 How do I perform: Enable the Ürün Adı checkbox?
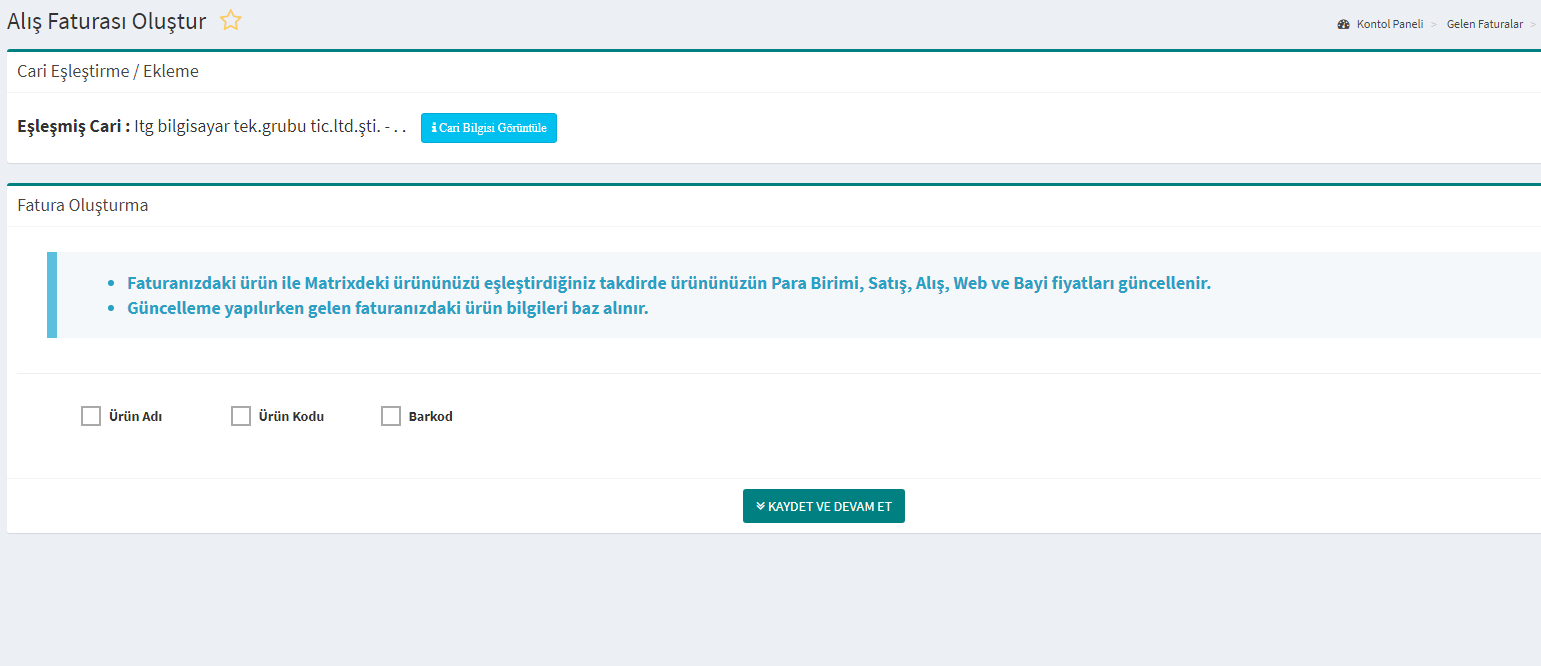click(91, 416)
